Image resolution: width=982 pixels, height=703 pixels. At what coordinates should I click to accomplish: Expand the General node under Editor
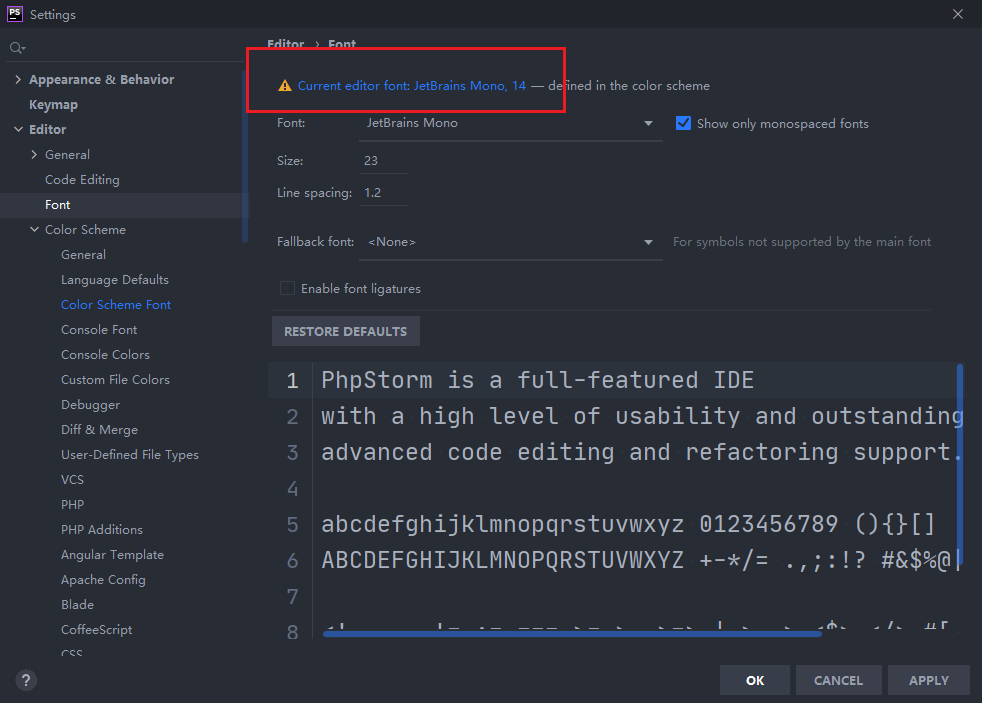[x=34, y=155]
